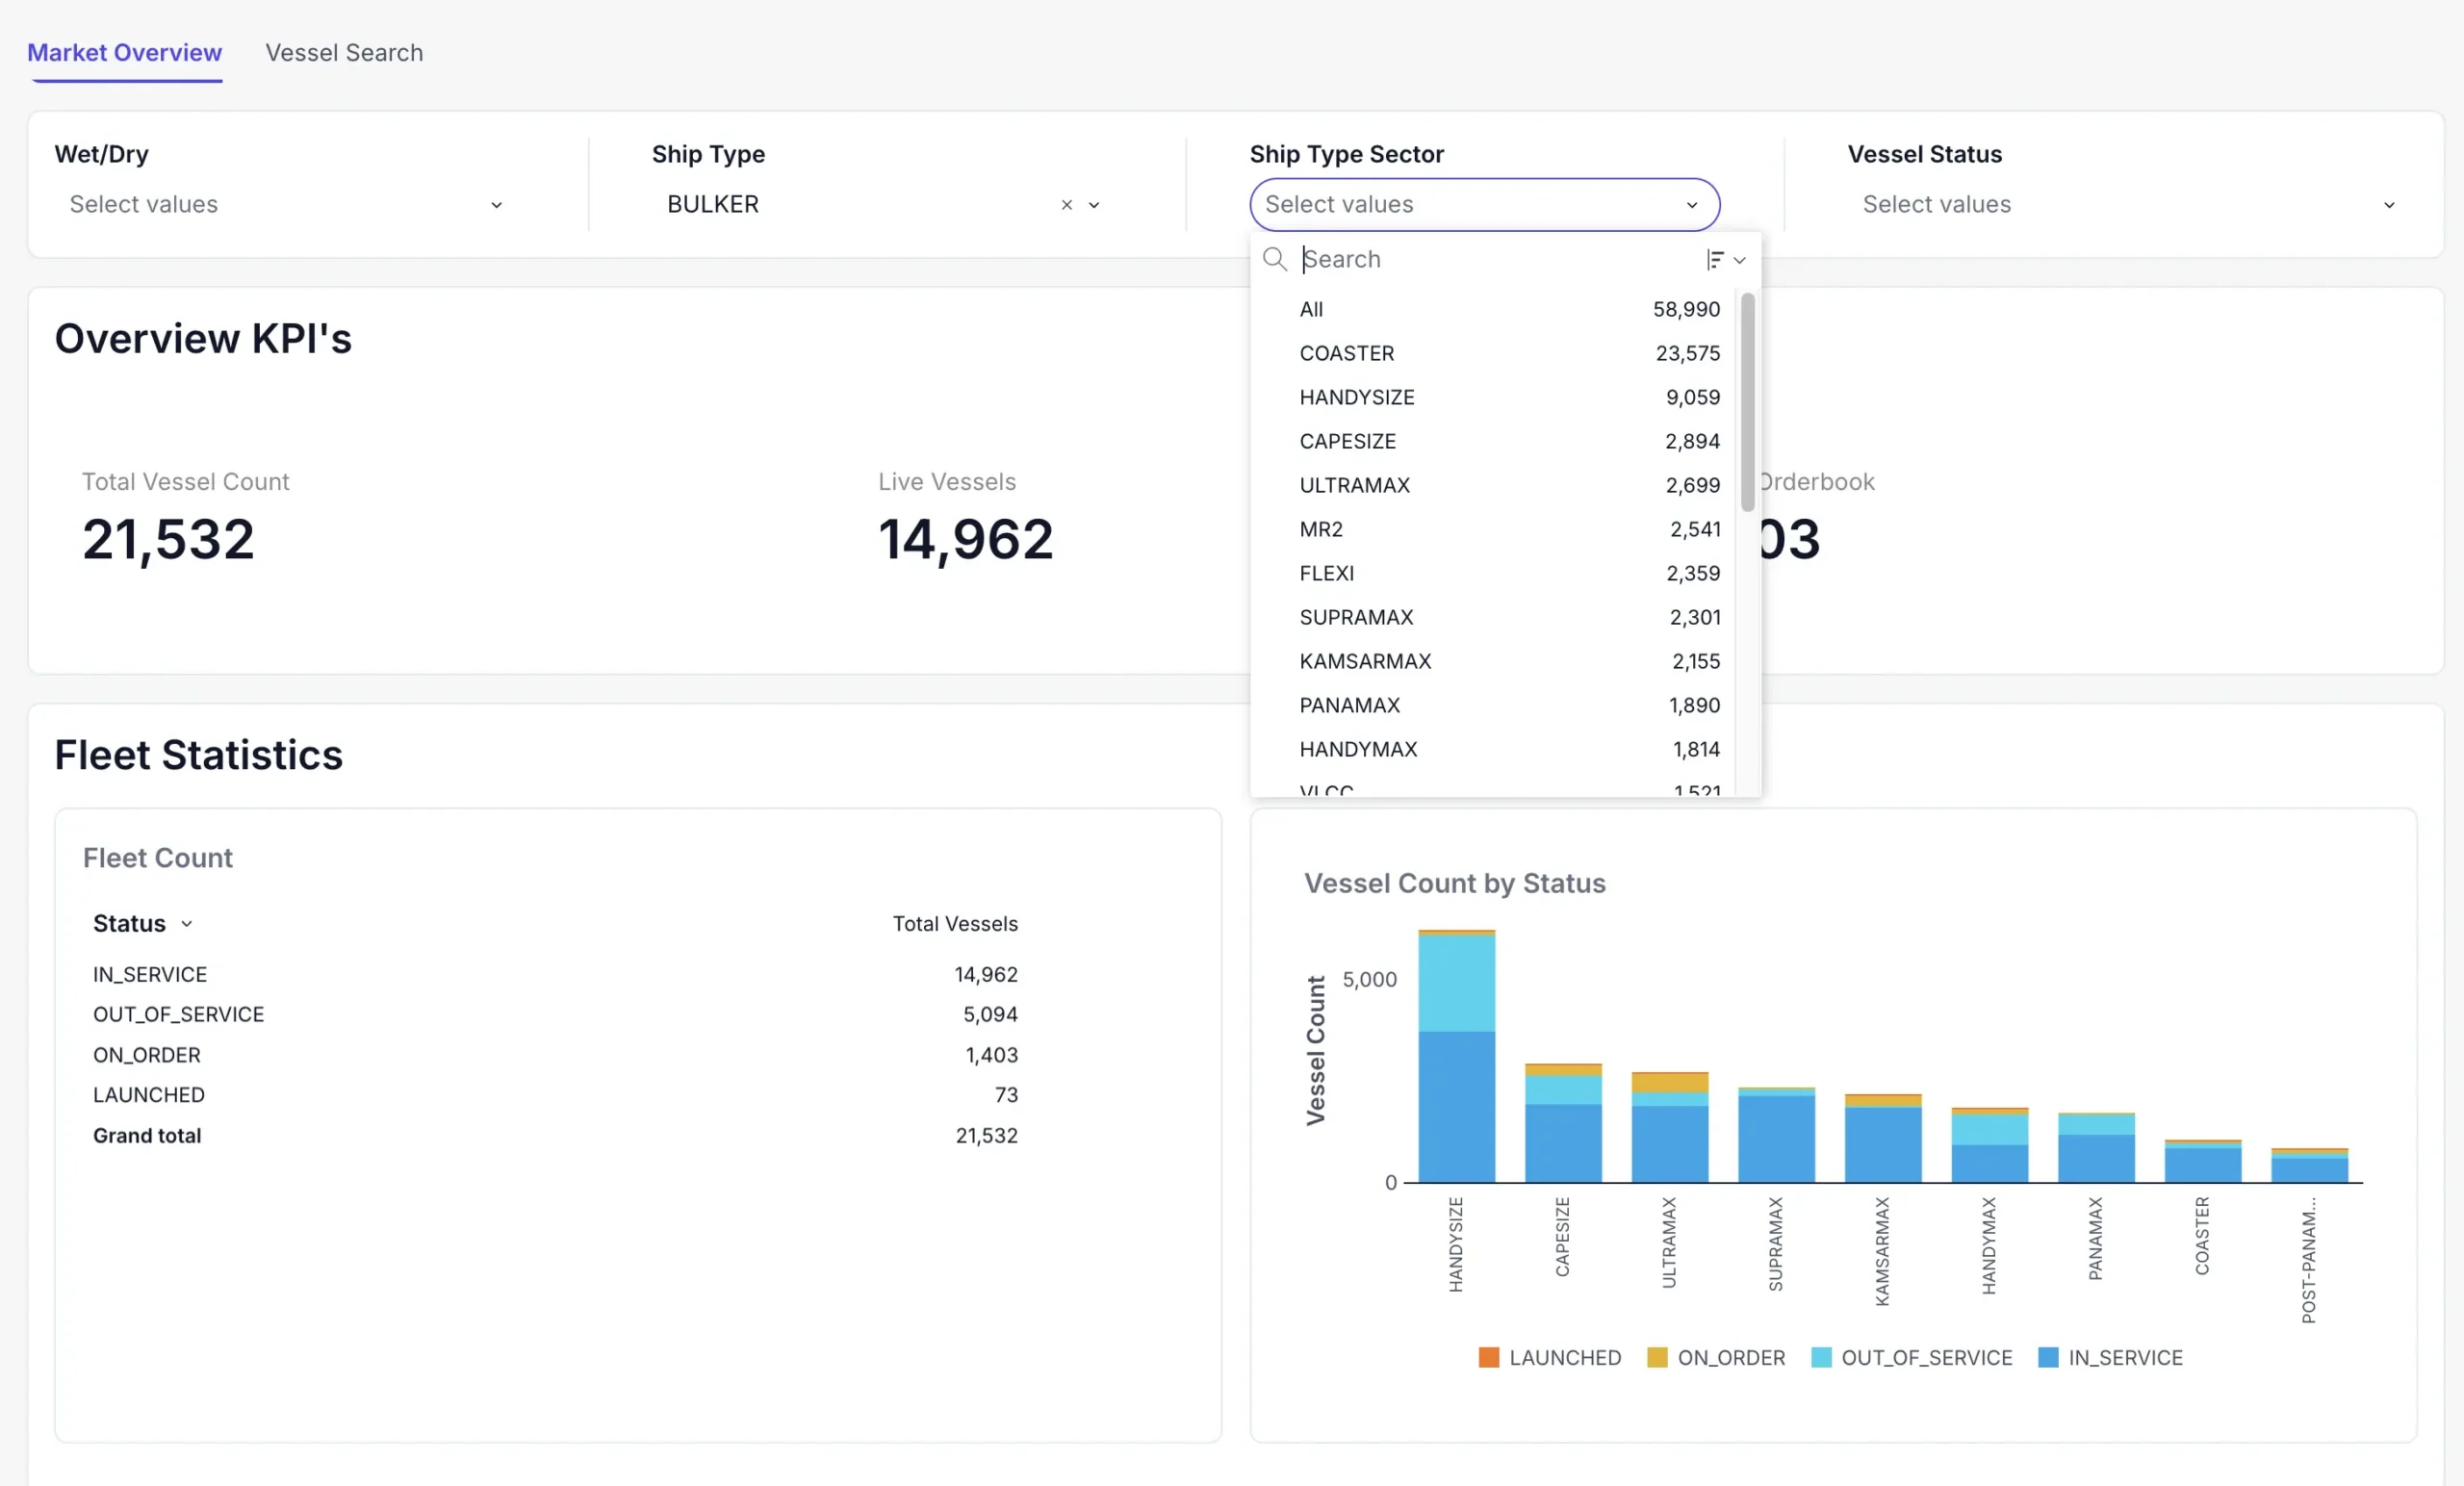
Task: Choose ULTRAMAX in sector list
Action: point(1494,485)
